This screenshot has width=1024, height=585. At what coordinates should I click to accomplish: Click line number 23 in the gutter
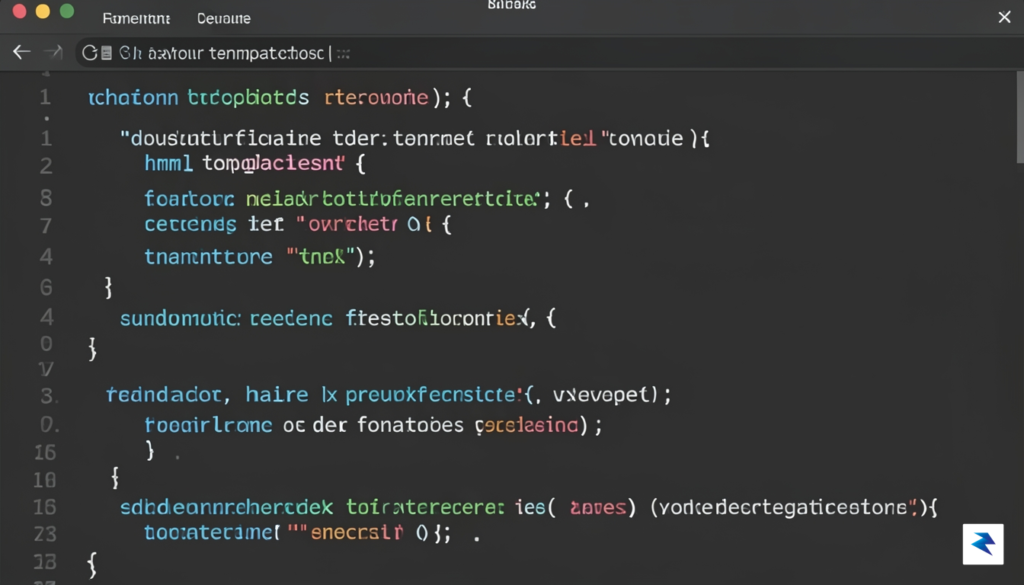pos(45,534)
